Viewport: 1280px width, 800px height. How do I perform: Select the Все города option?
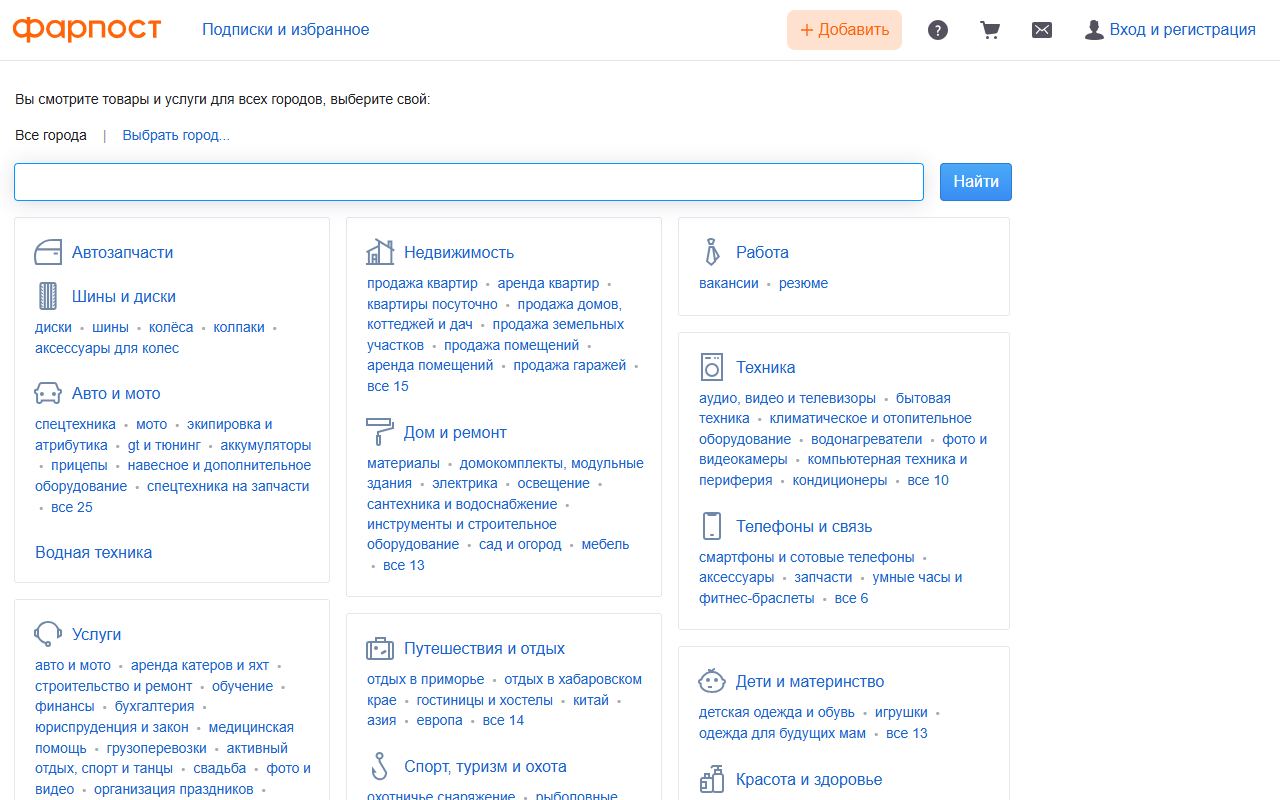(x=51, y=135)
